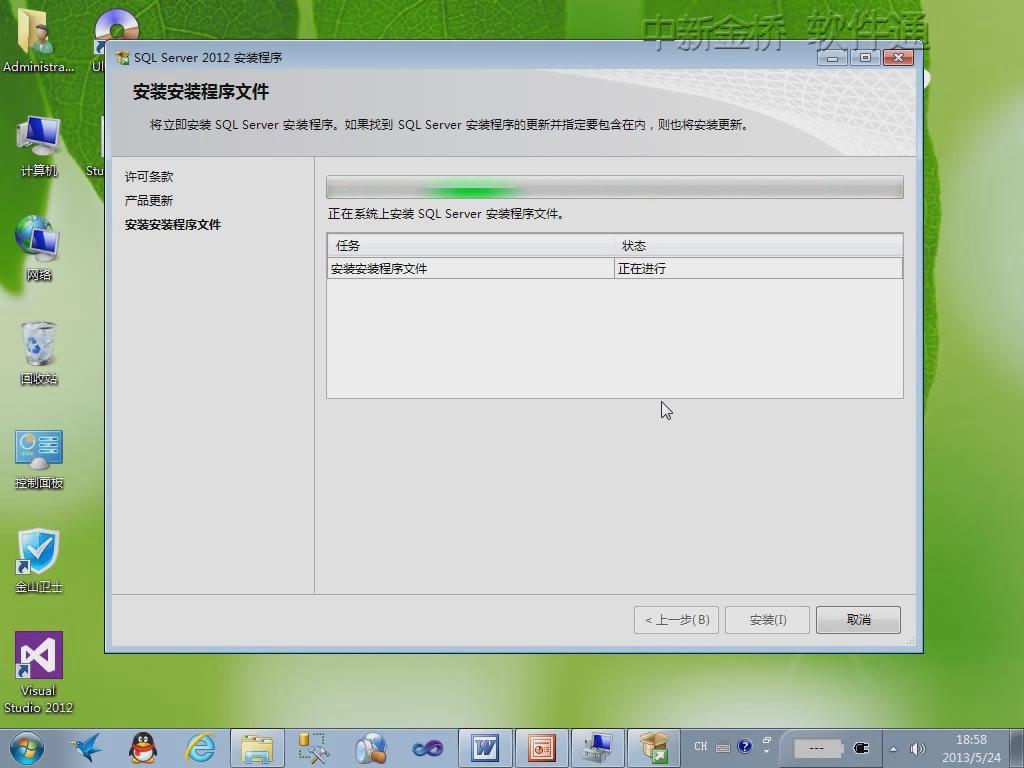Minimize the SQL Server 2012 setup window
The width and height of the screenshot is (1024, 768).
pos(832,57)
